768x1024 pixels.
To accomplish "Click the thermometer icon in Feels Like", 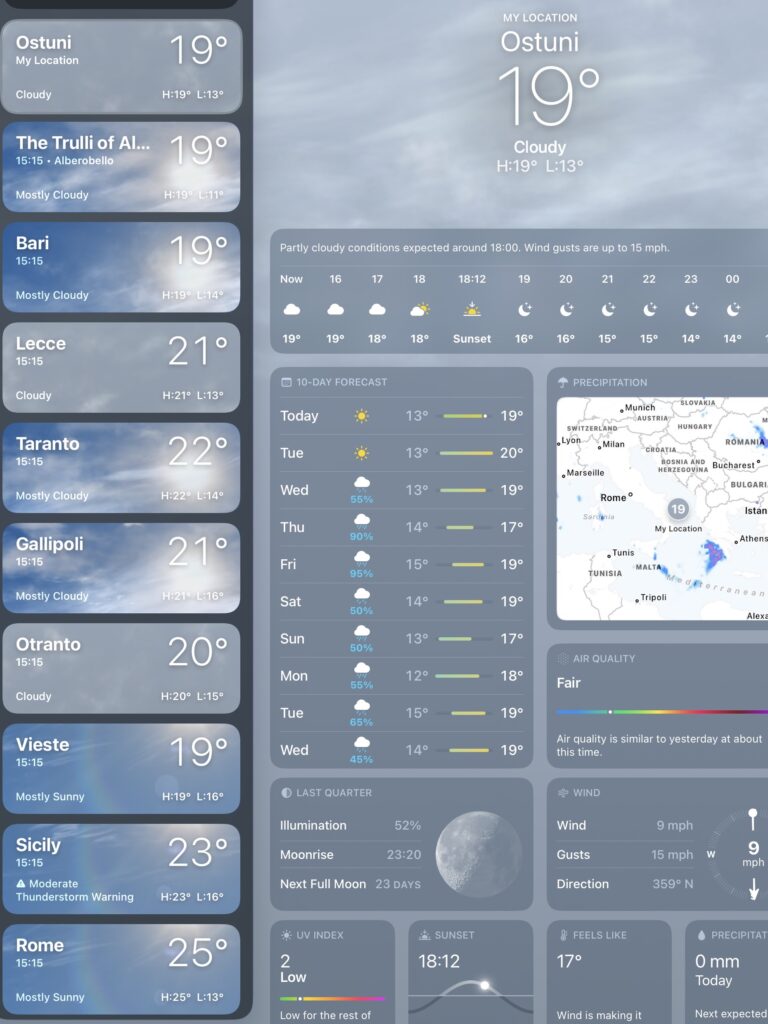I will 563,935.
